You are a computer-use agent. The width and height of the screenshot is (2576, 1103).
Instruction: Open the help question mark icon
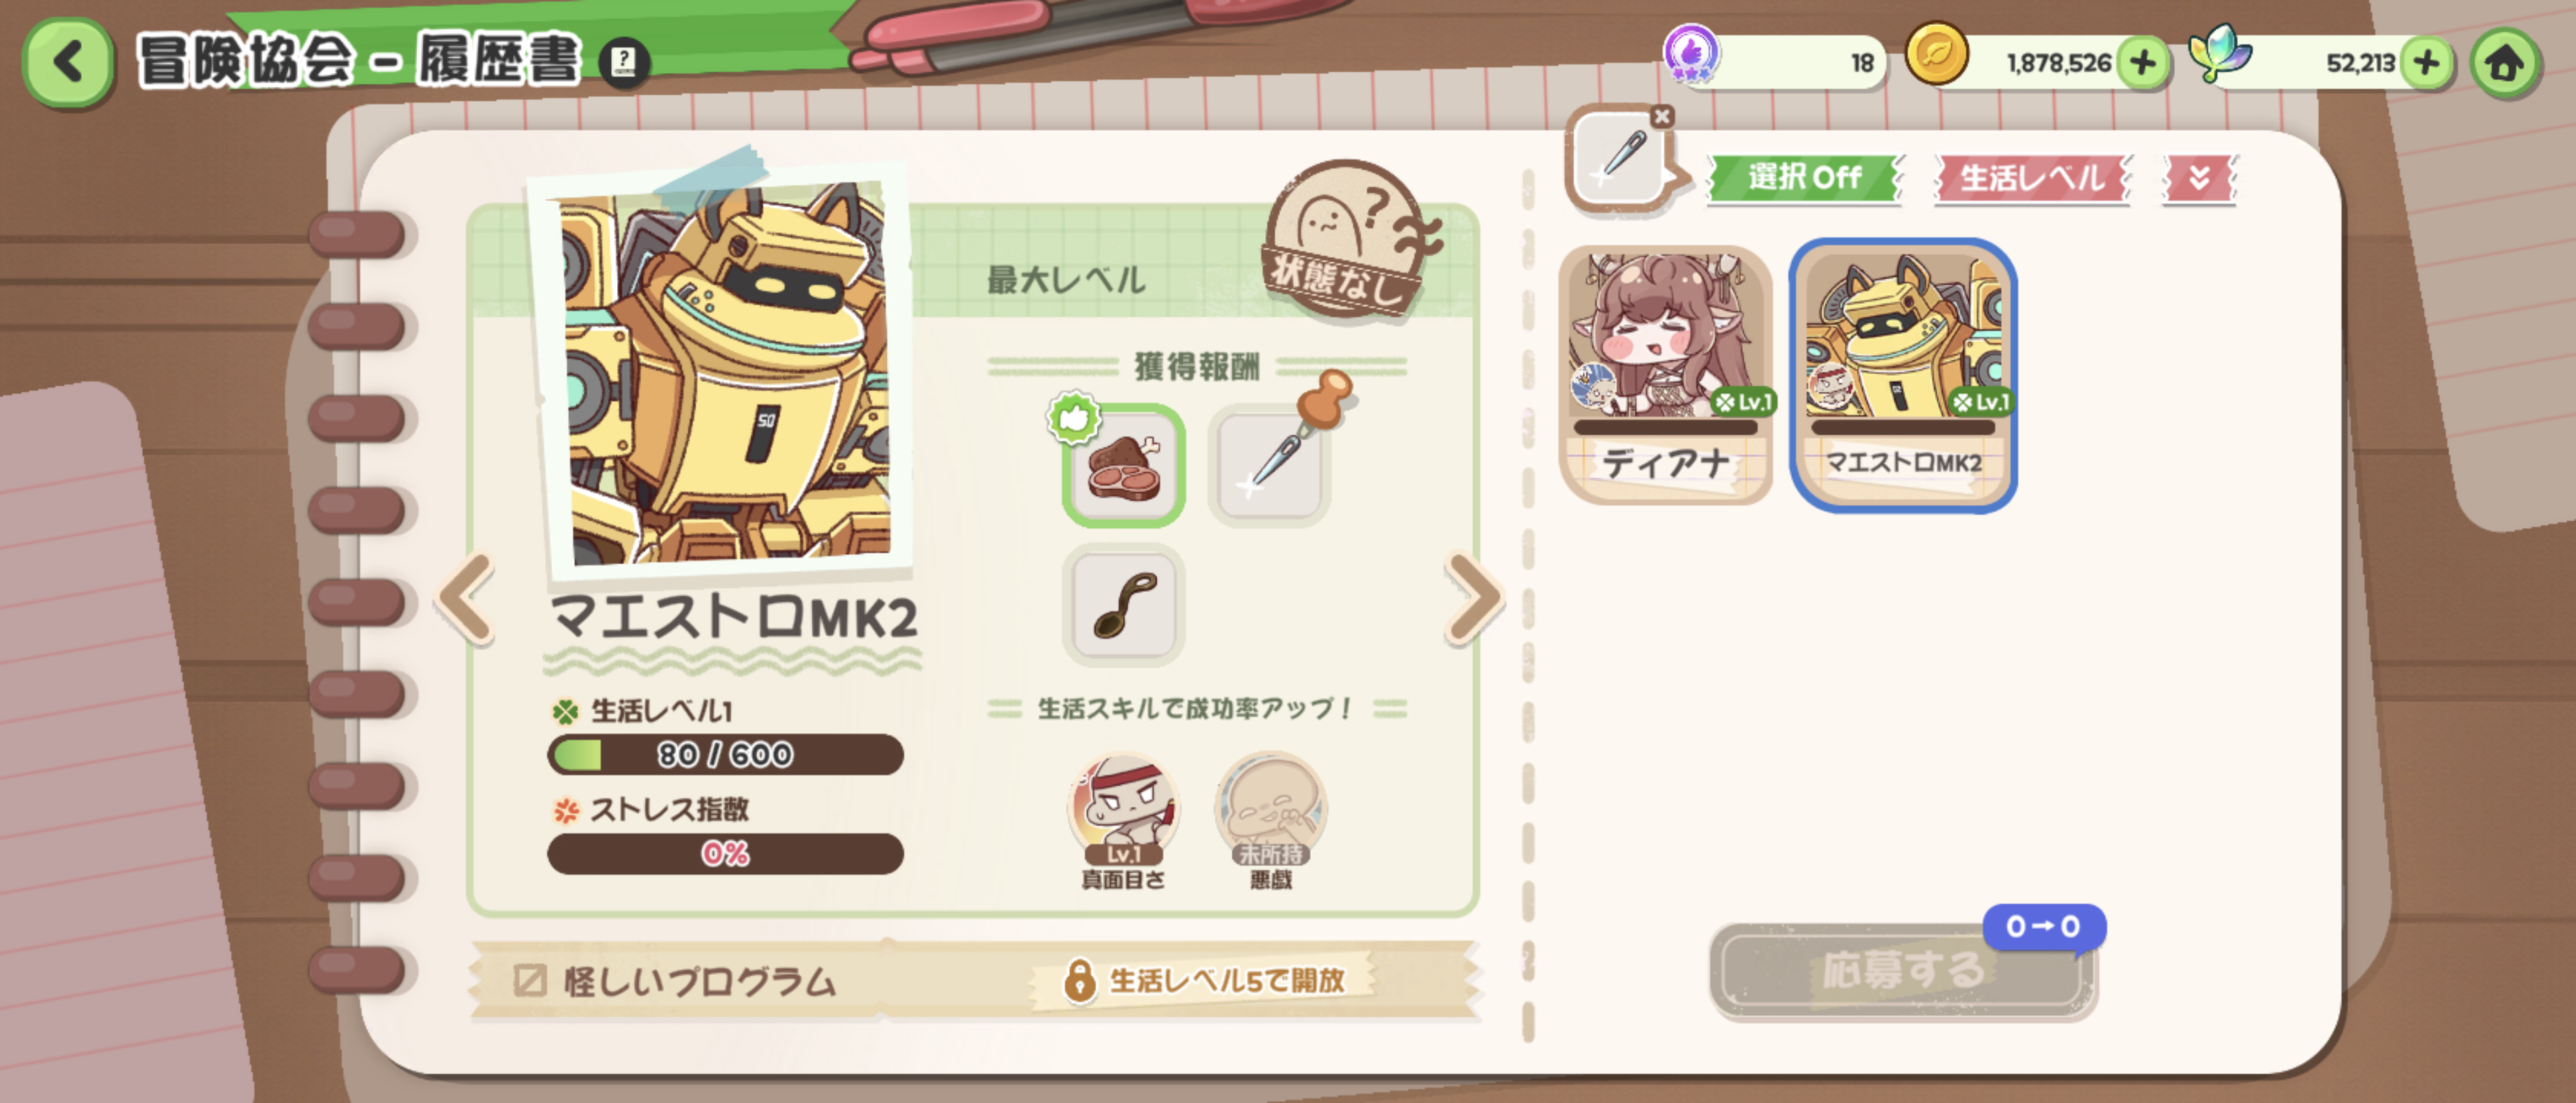point(624,62)
